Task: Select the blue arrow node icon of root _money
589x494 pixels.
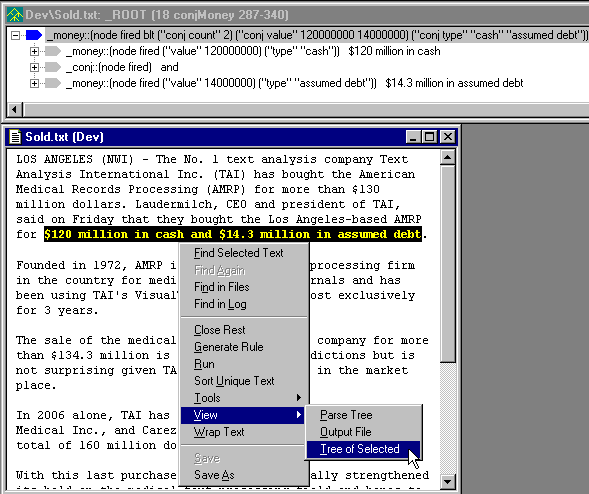Action: point(34,35)
